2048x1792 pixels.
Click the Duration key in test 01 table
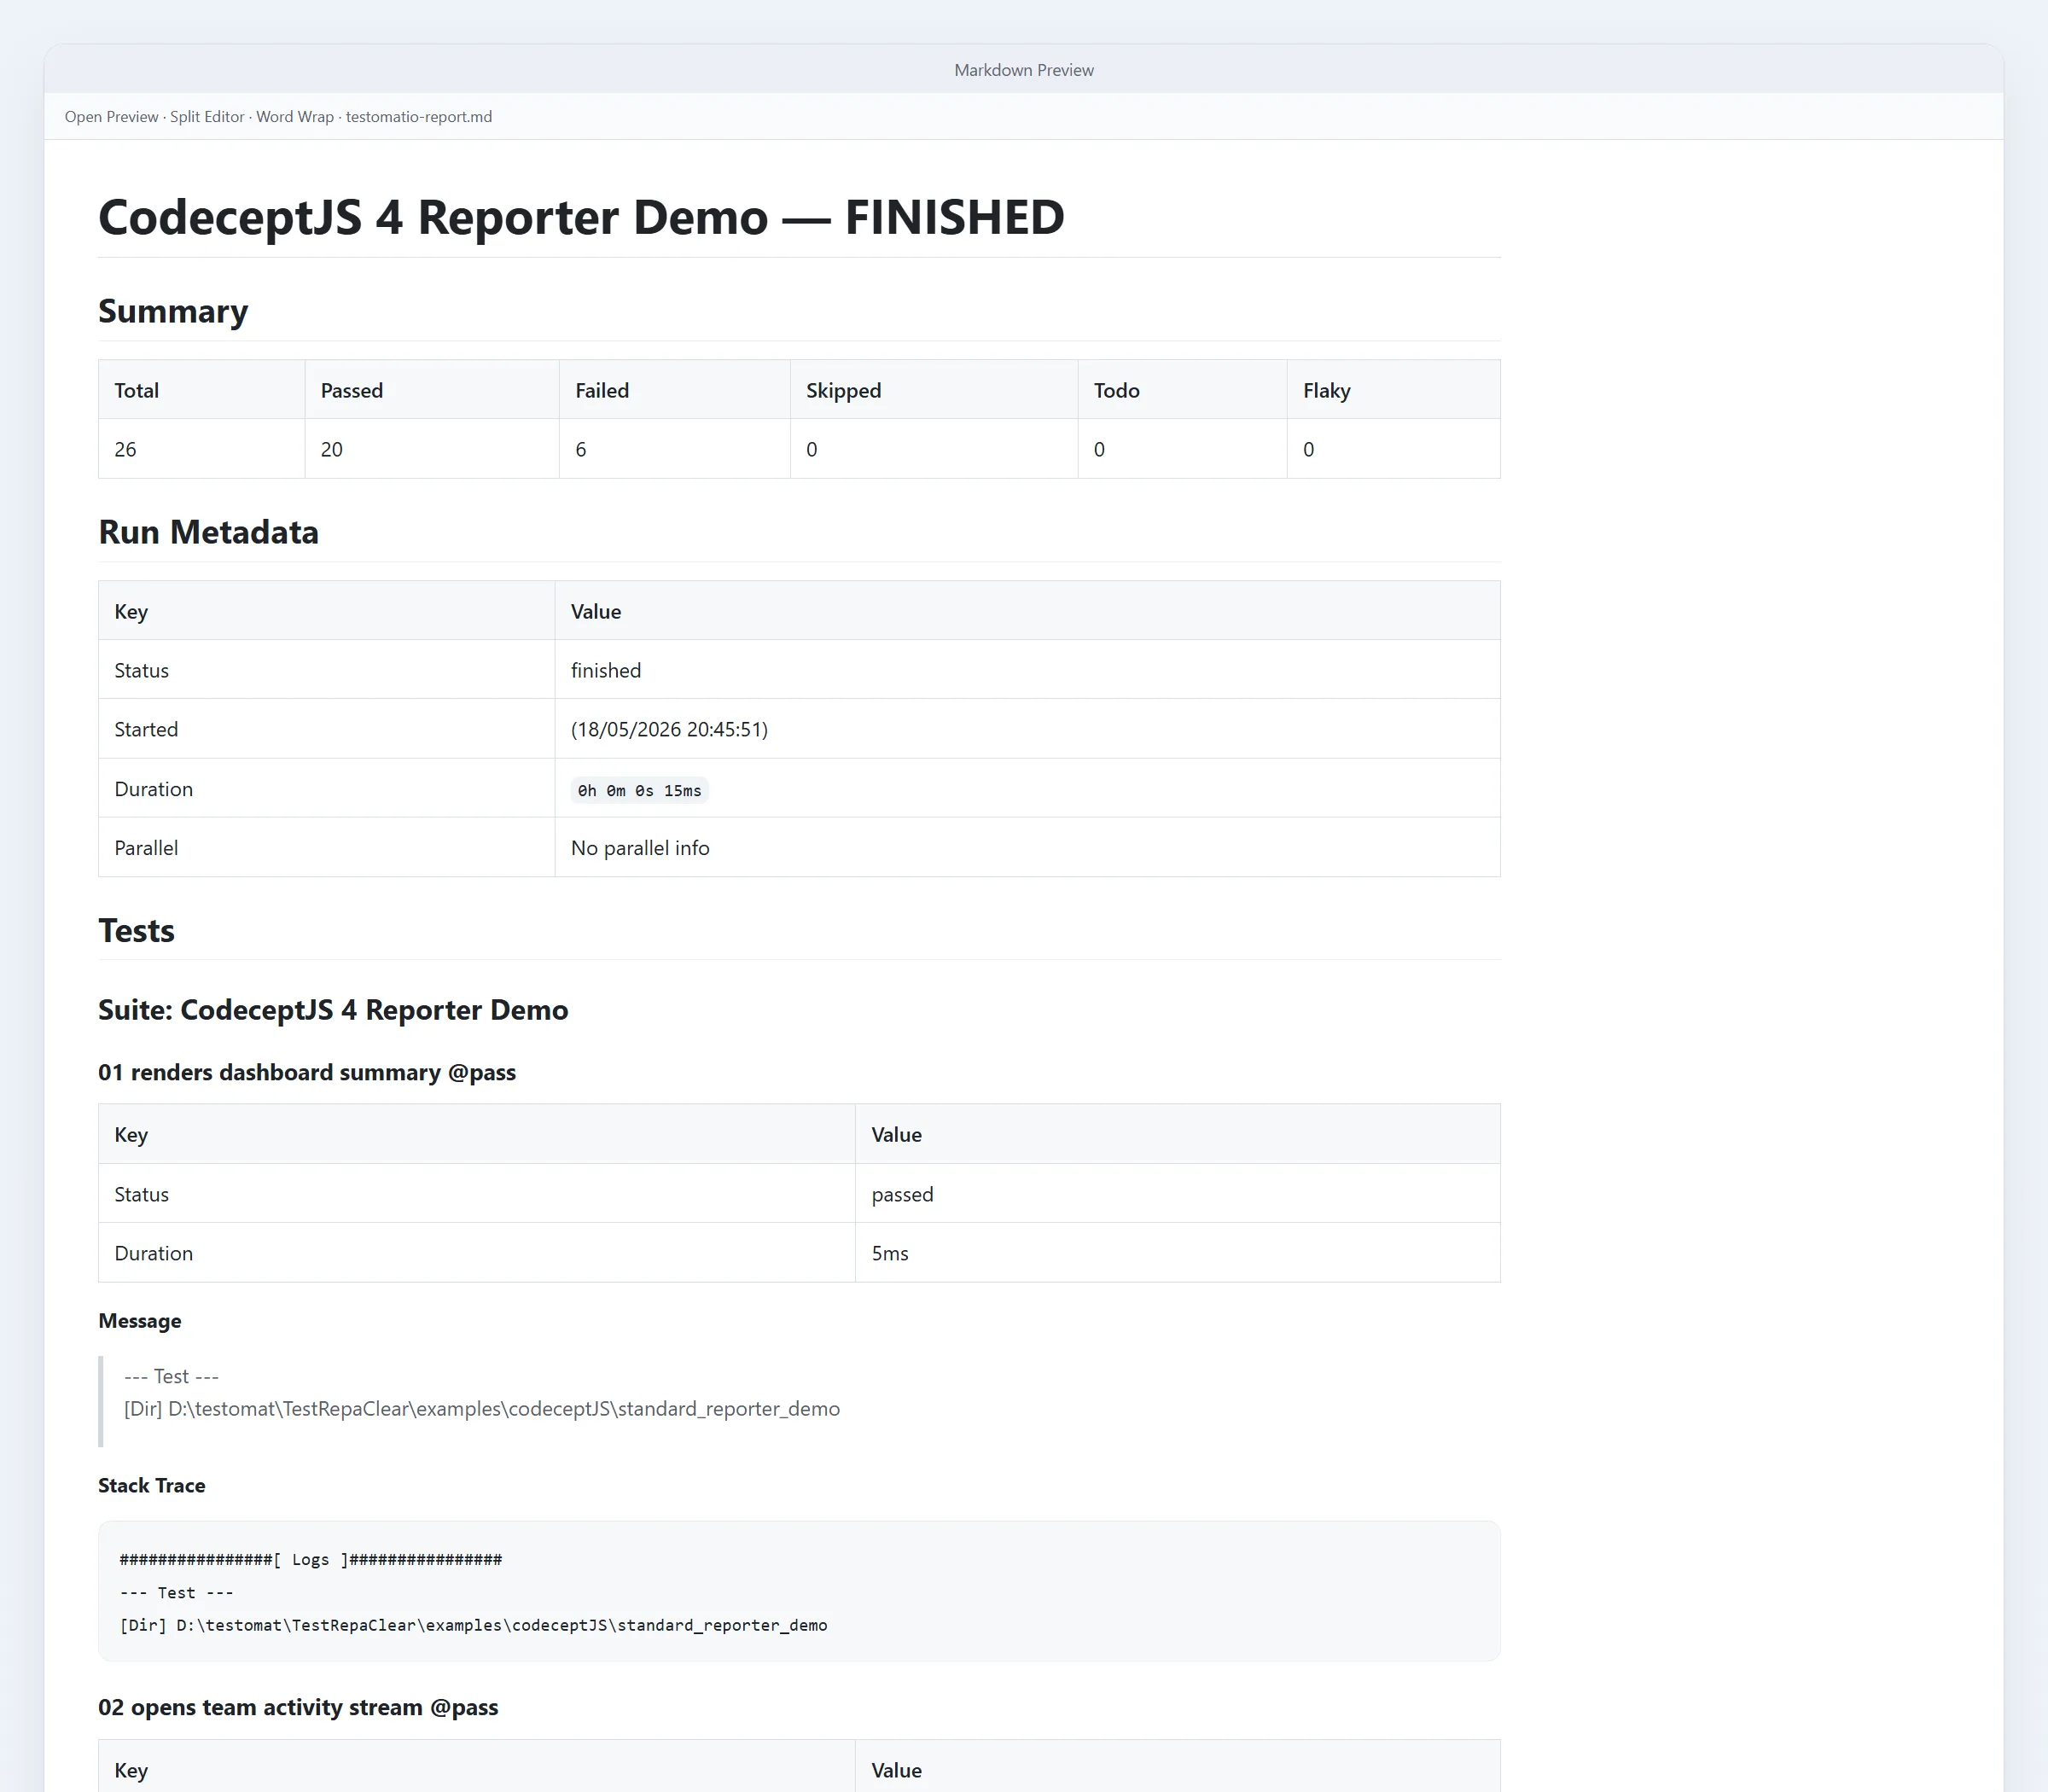(153, 1253)
